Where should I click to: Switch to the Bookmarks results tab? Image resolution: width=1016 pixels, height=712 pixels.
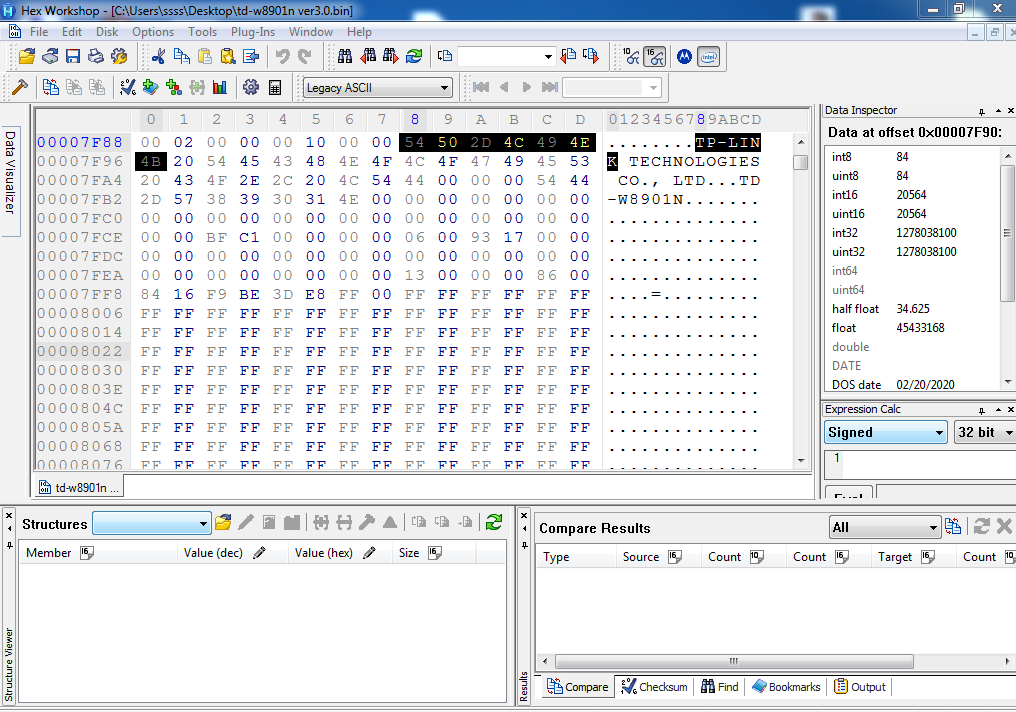(x=786, y=687)
